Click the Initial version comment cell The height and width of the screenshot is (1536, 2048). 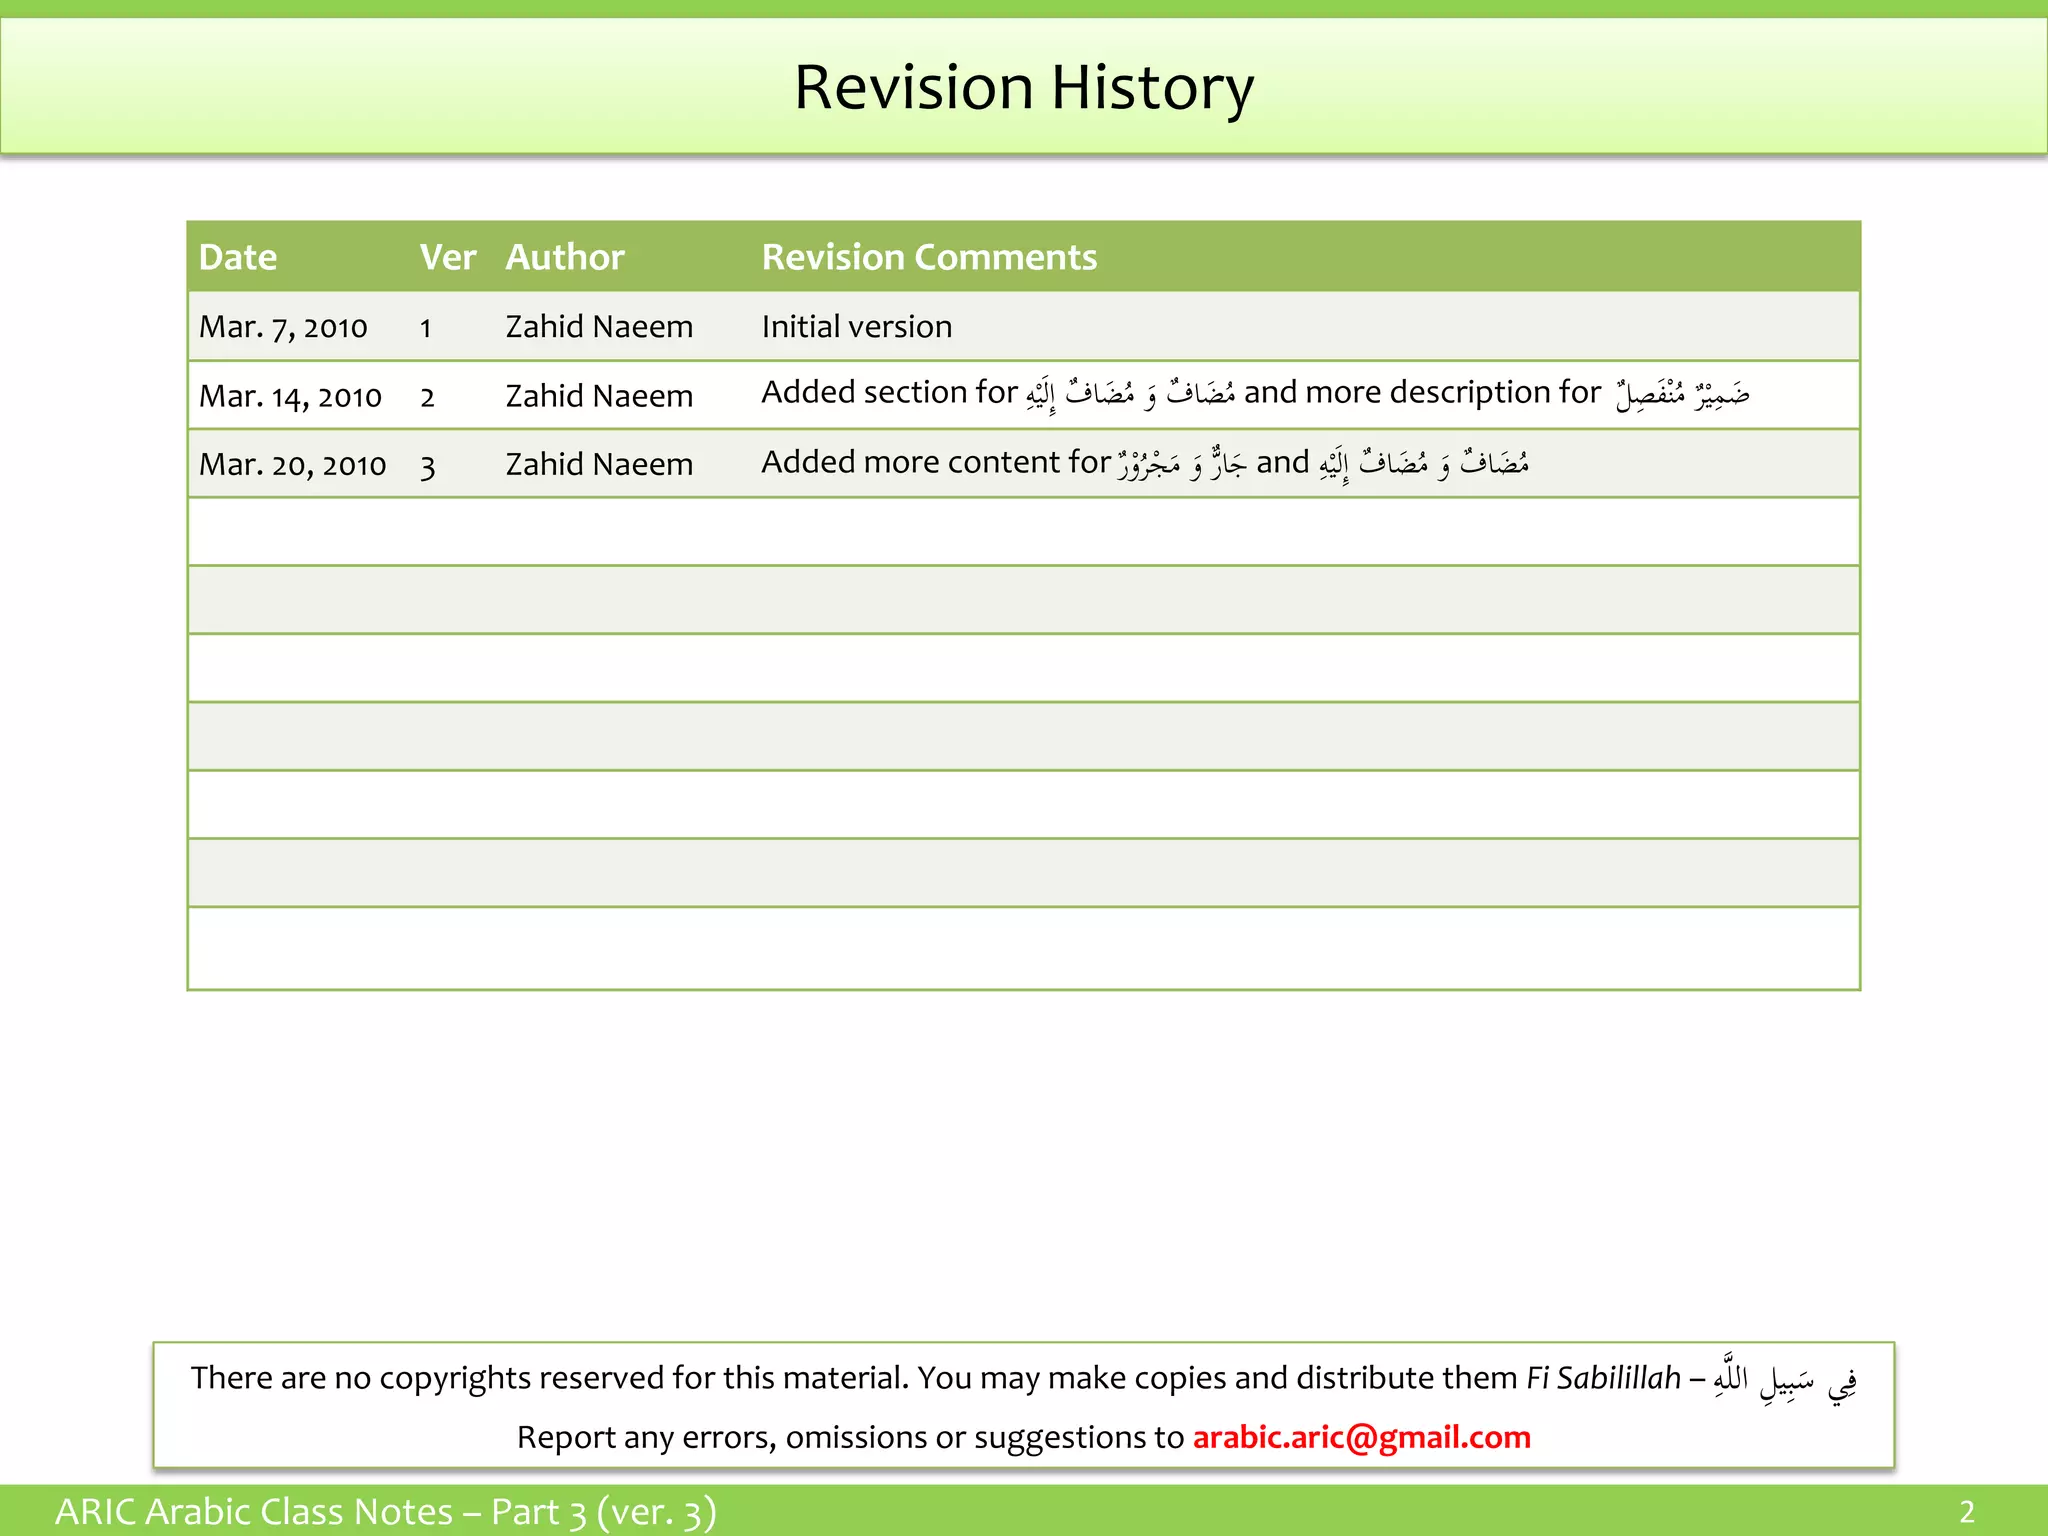pos(857,327)
